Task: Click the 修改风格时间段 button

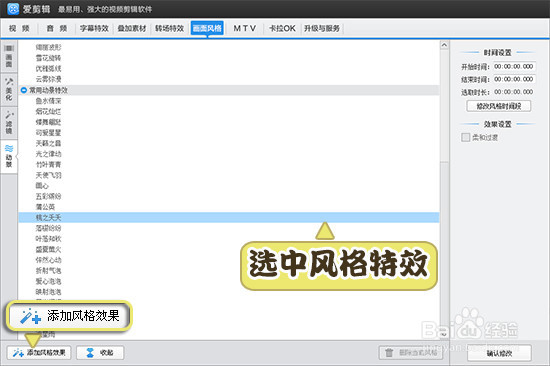Action: pos(498,106)
